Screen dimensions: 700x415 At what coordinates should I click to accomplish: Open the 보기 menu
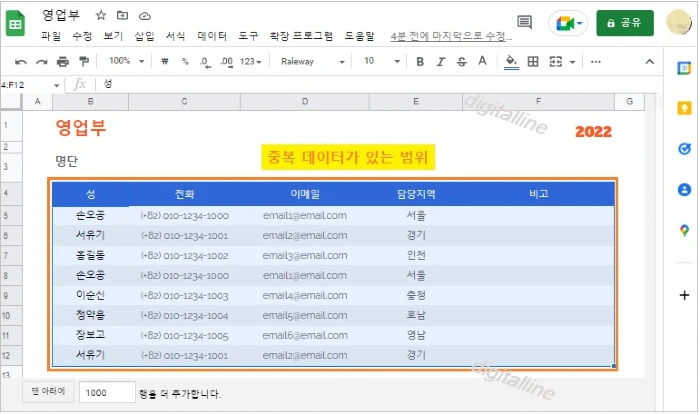coord(113,36)
